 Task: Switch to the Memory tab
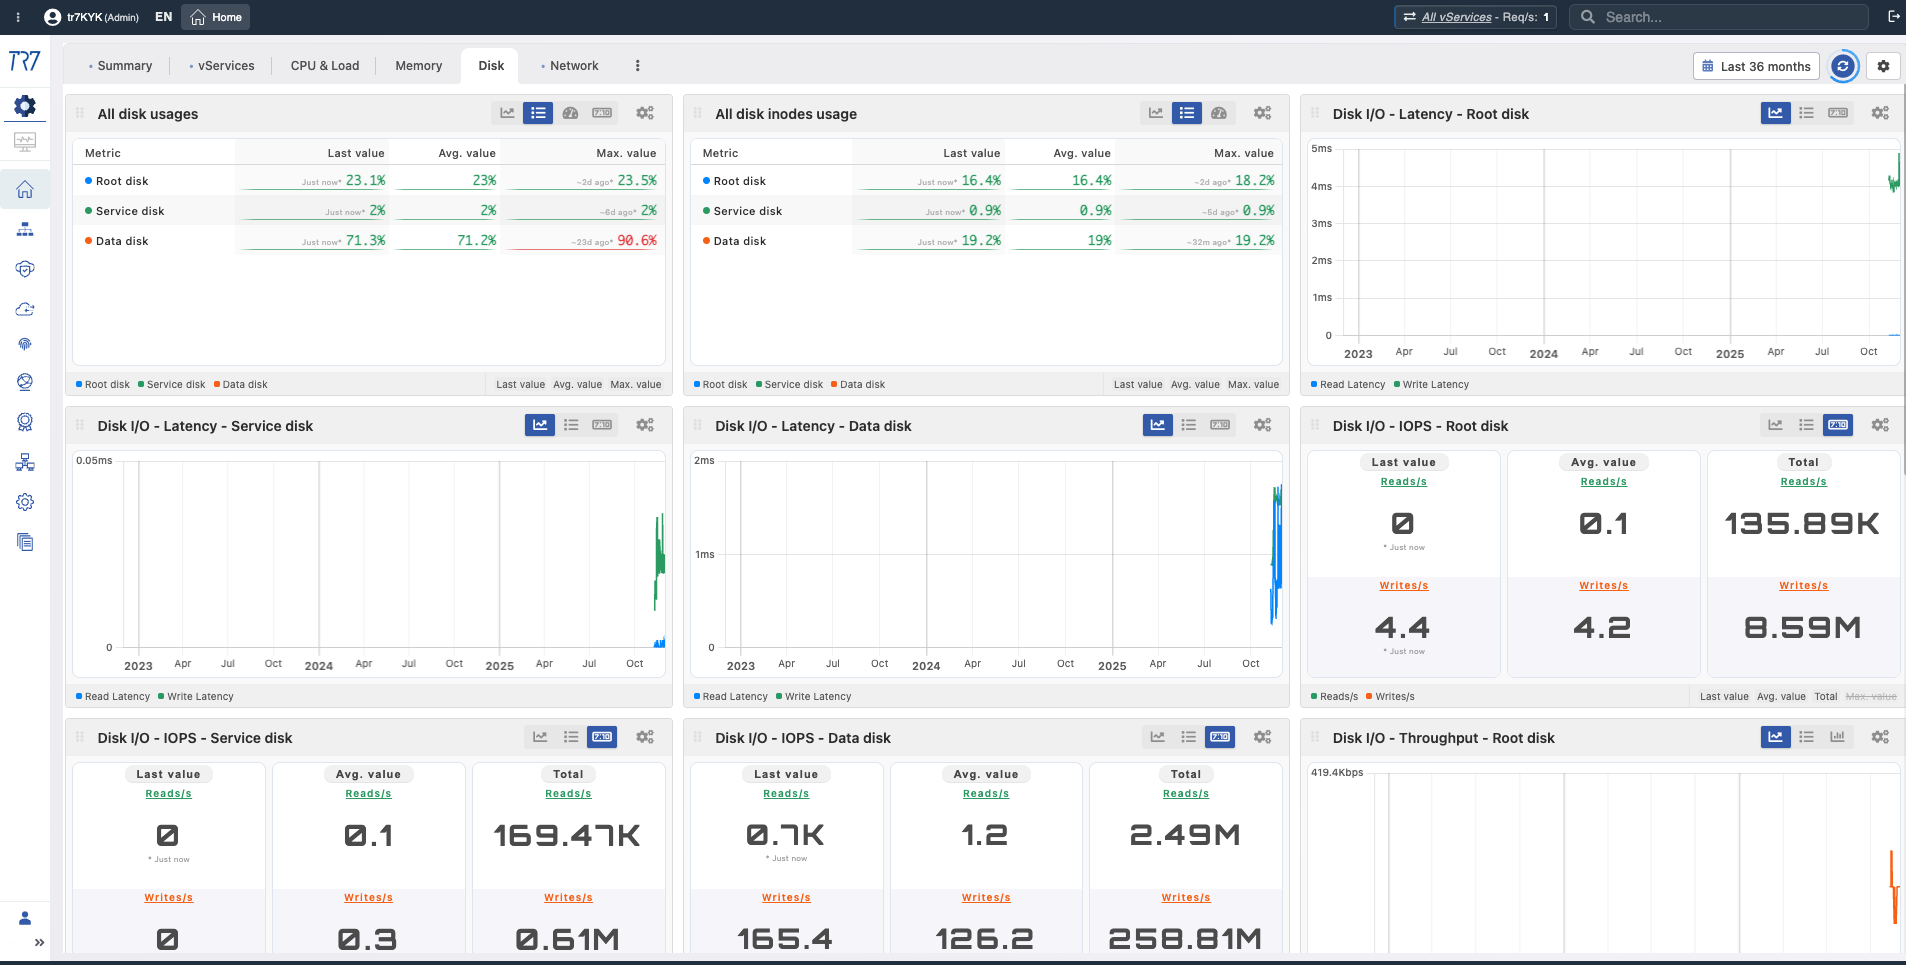coord(418,66)
